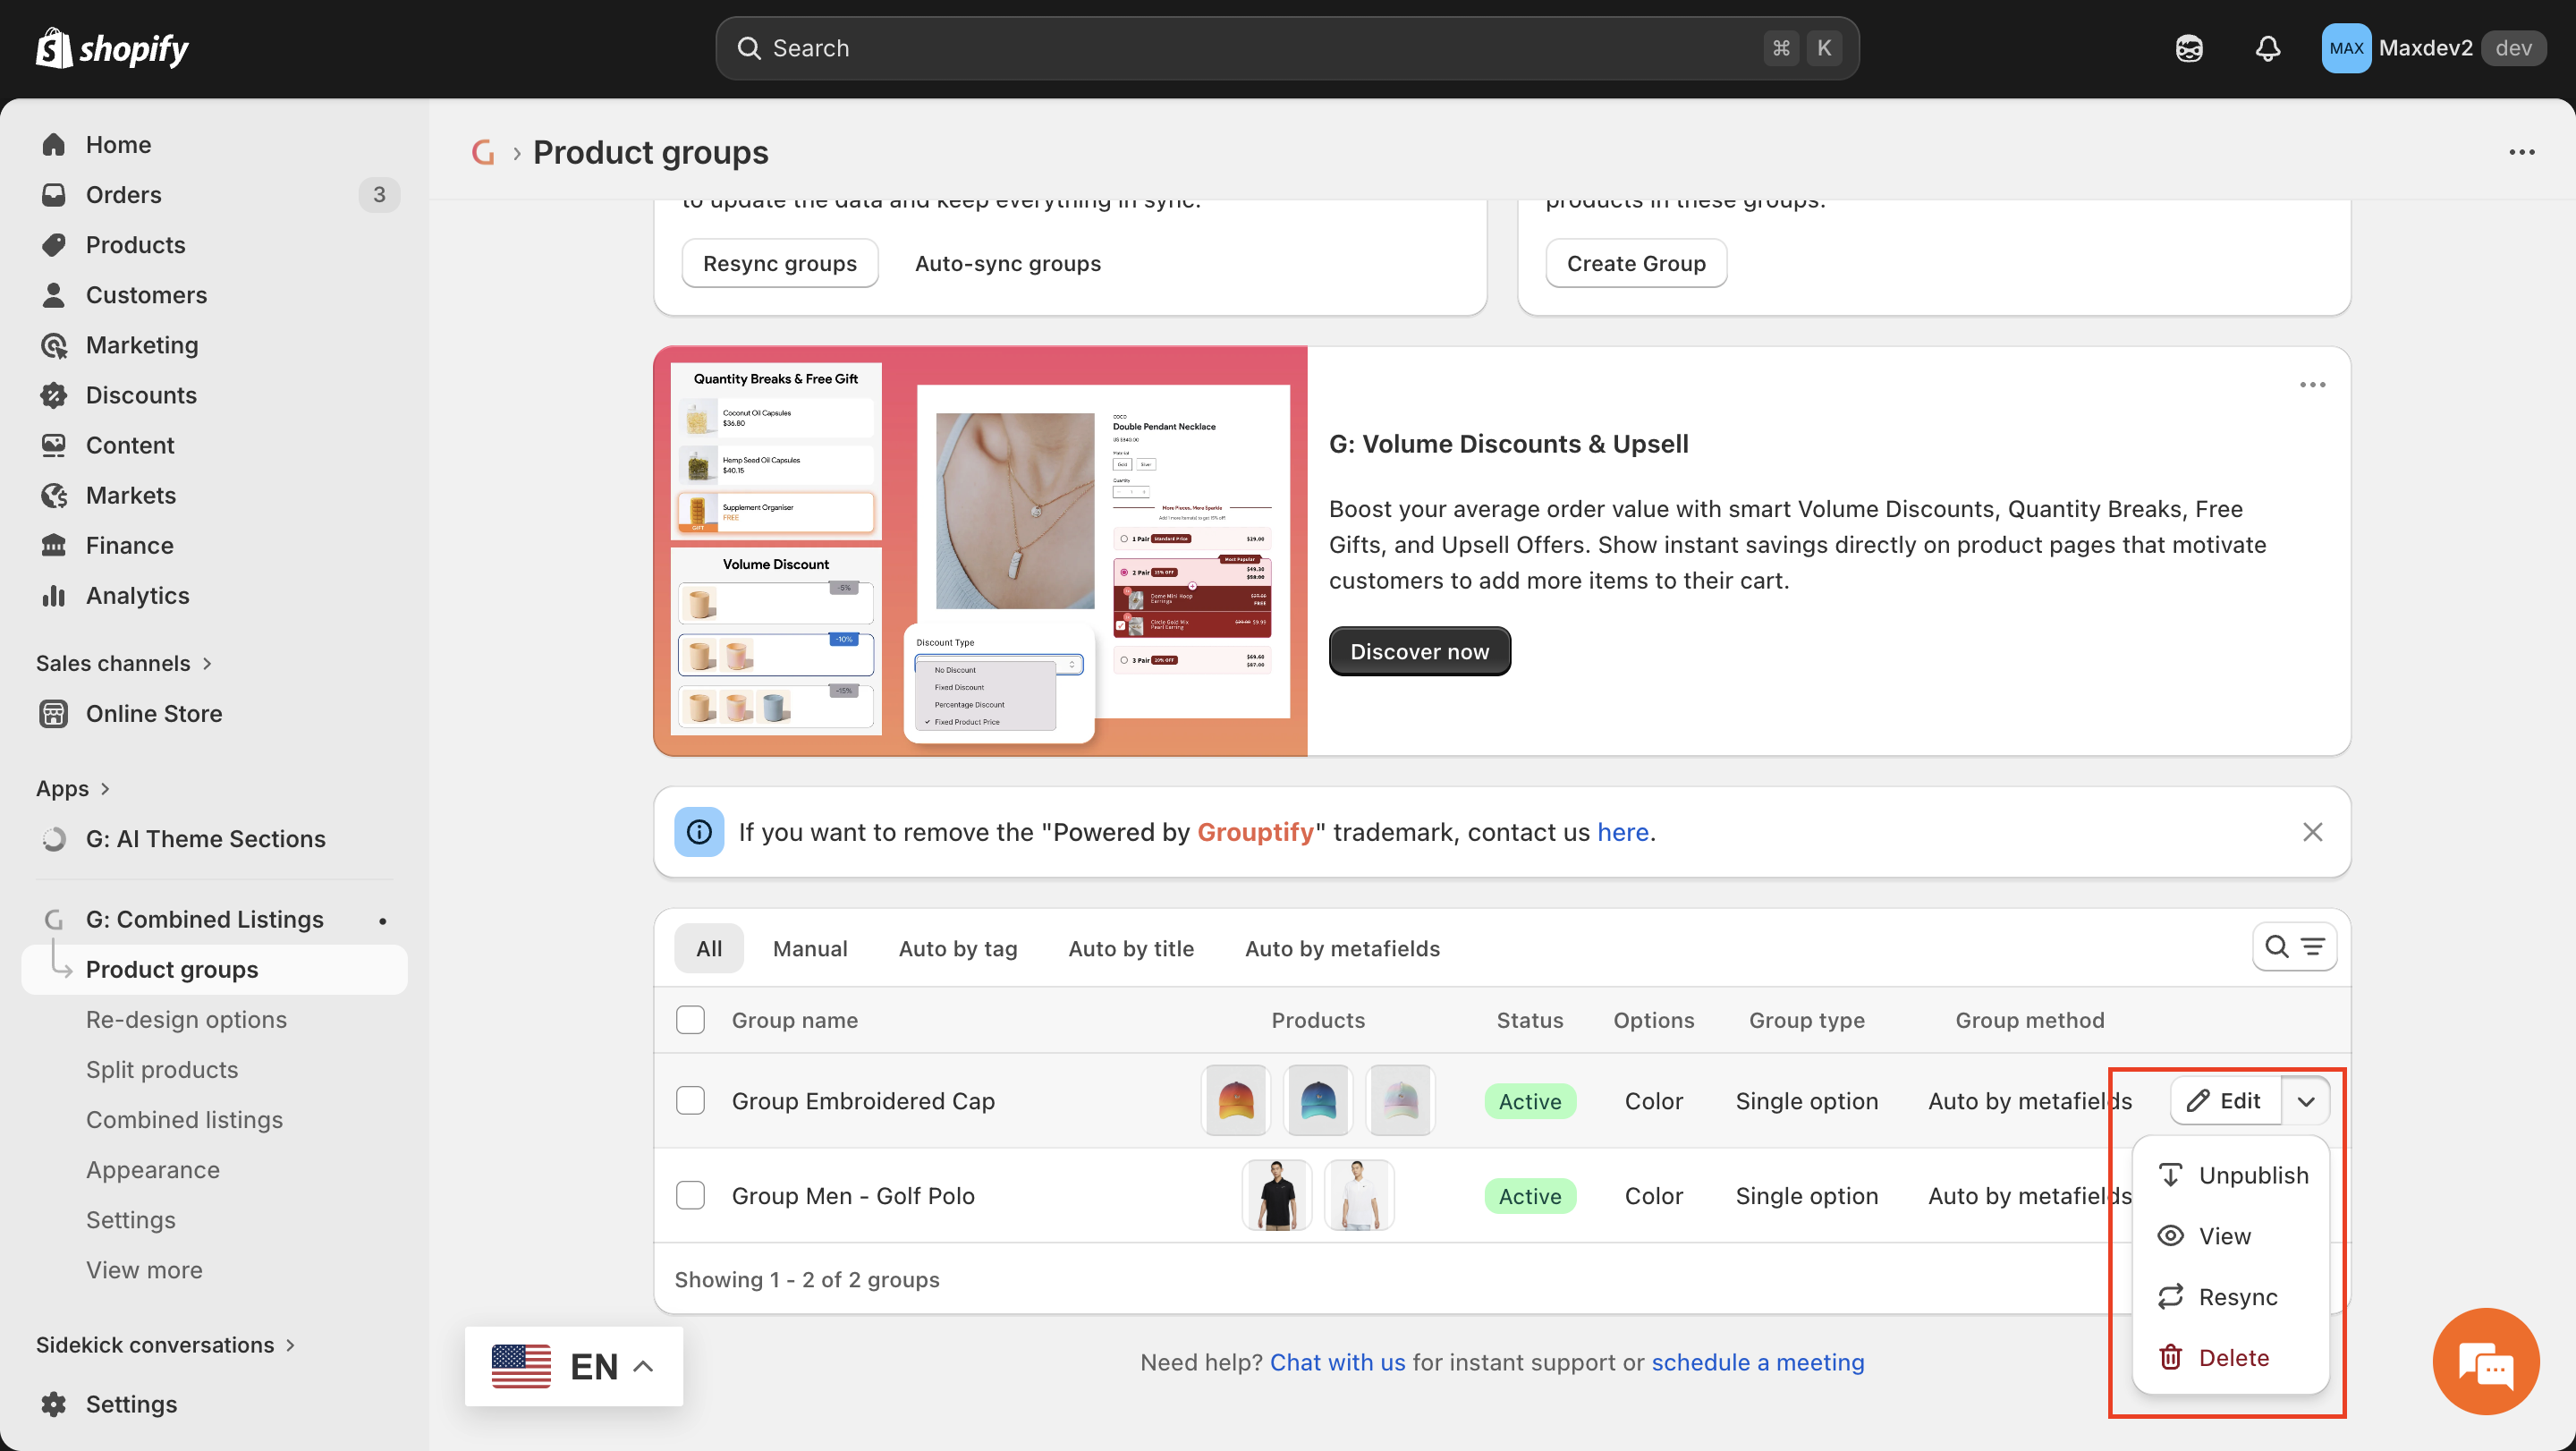
Task: Open the page-level three-dot menu beside Product groups
Action: (2521, 152)
